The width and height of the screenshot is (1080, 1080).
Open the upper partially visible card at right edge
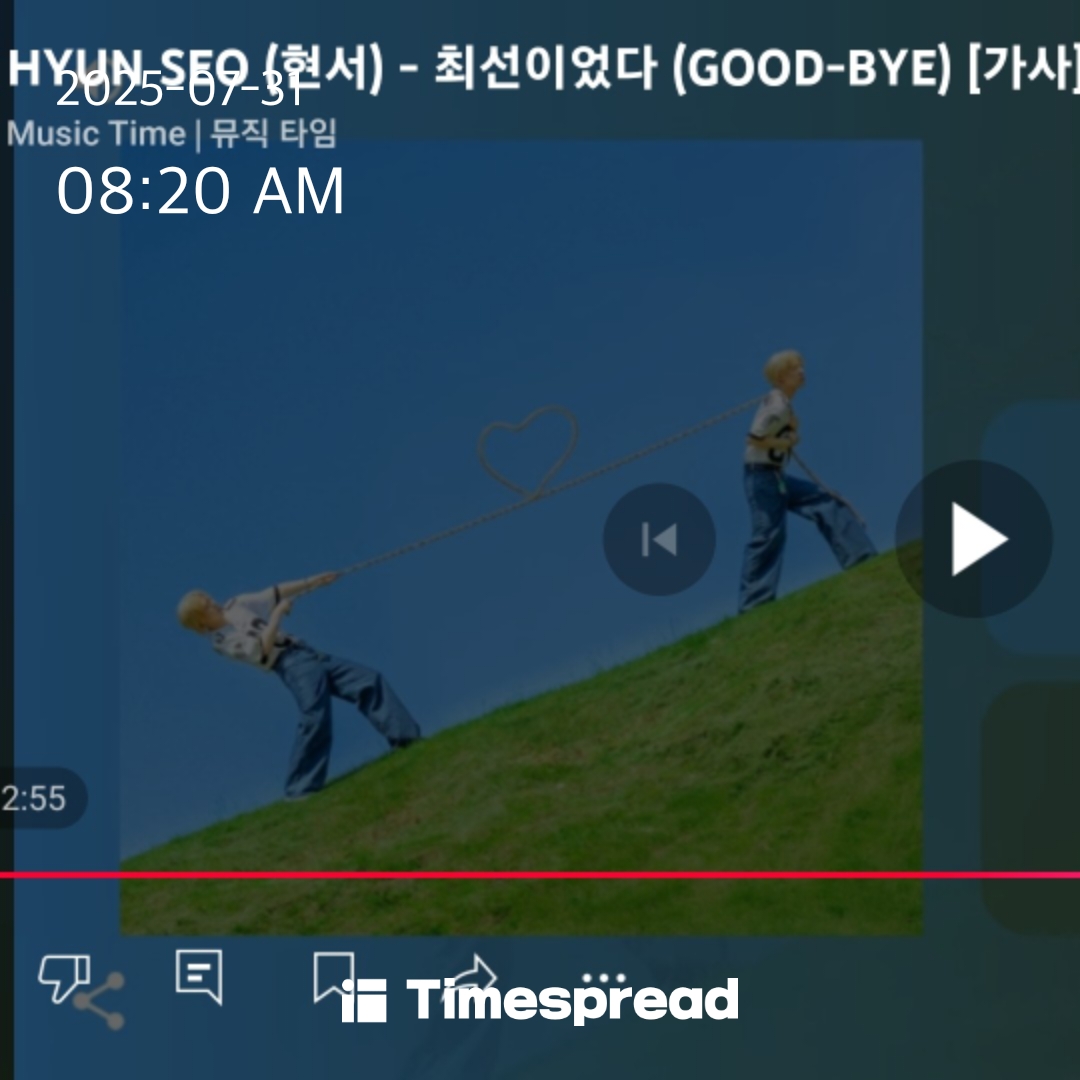[x=1030, y=528]
